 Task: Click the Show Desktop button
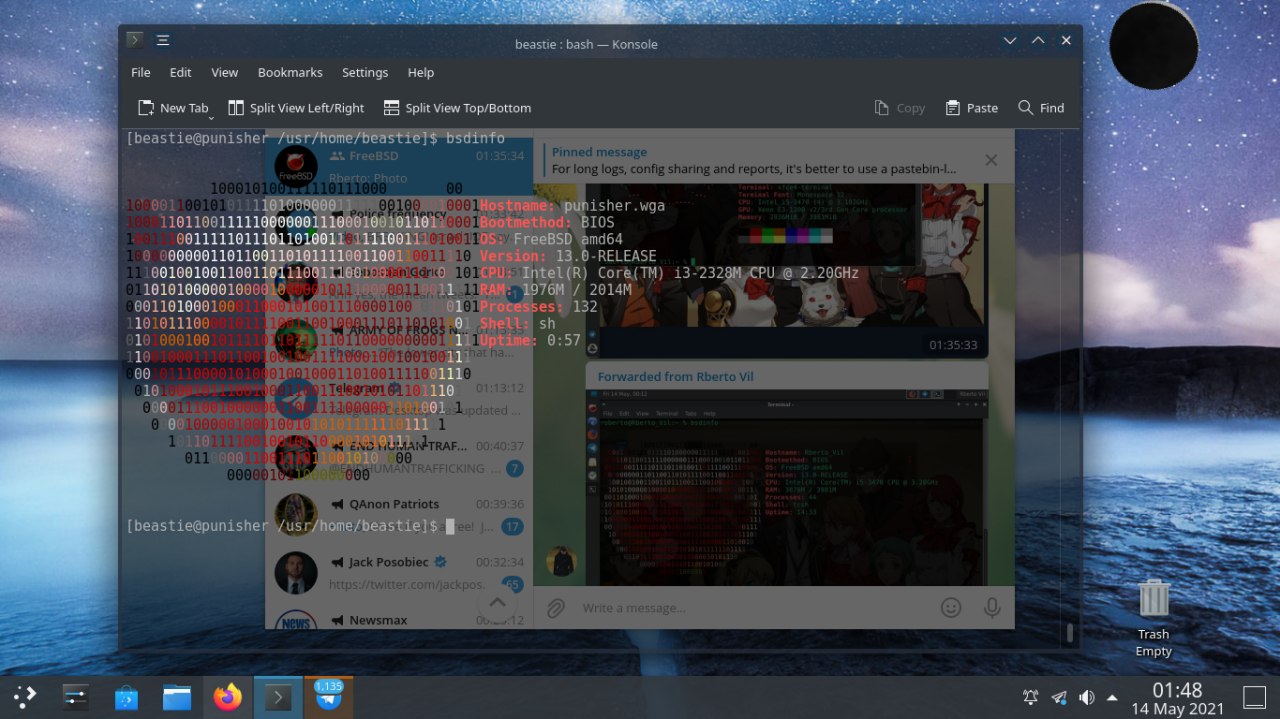(x=1254, y=697)
